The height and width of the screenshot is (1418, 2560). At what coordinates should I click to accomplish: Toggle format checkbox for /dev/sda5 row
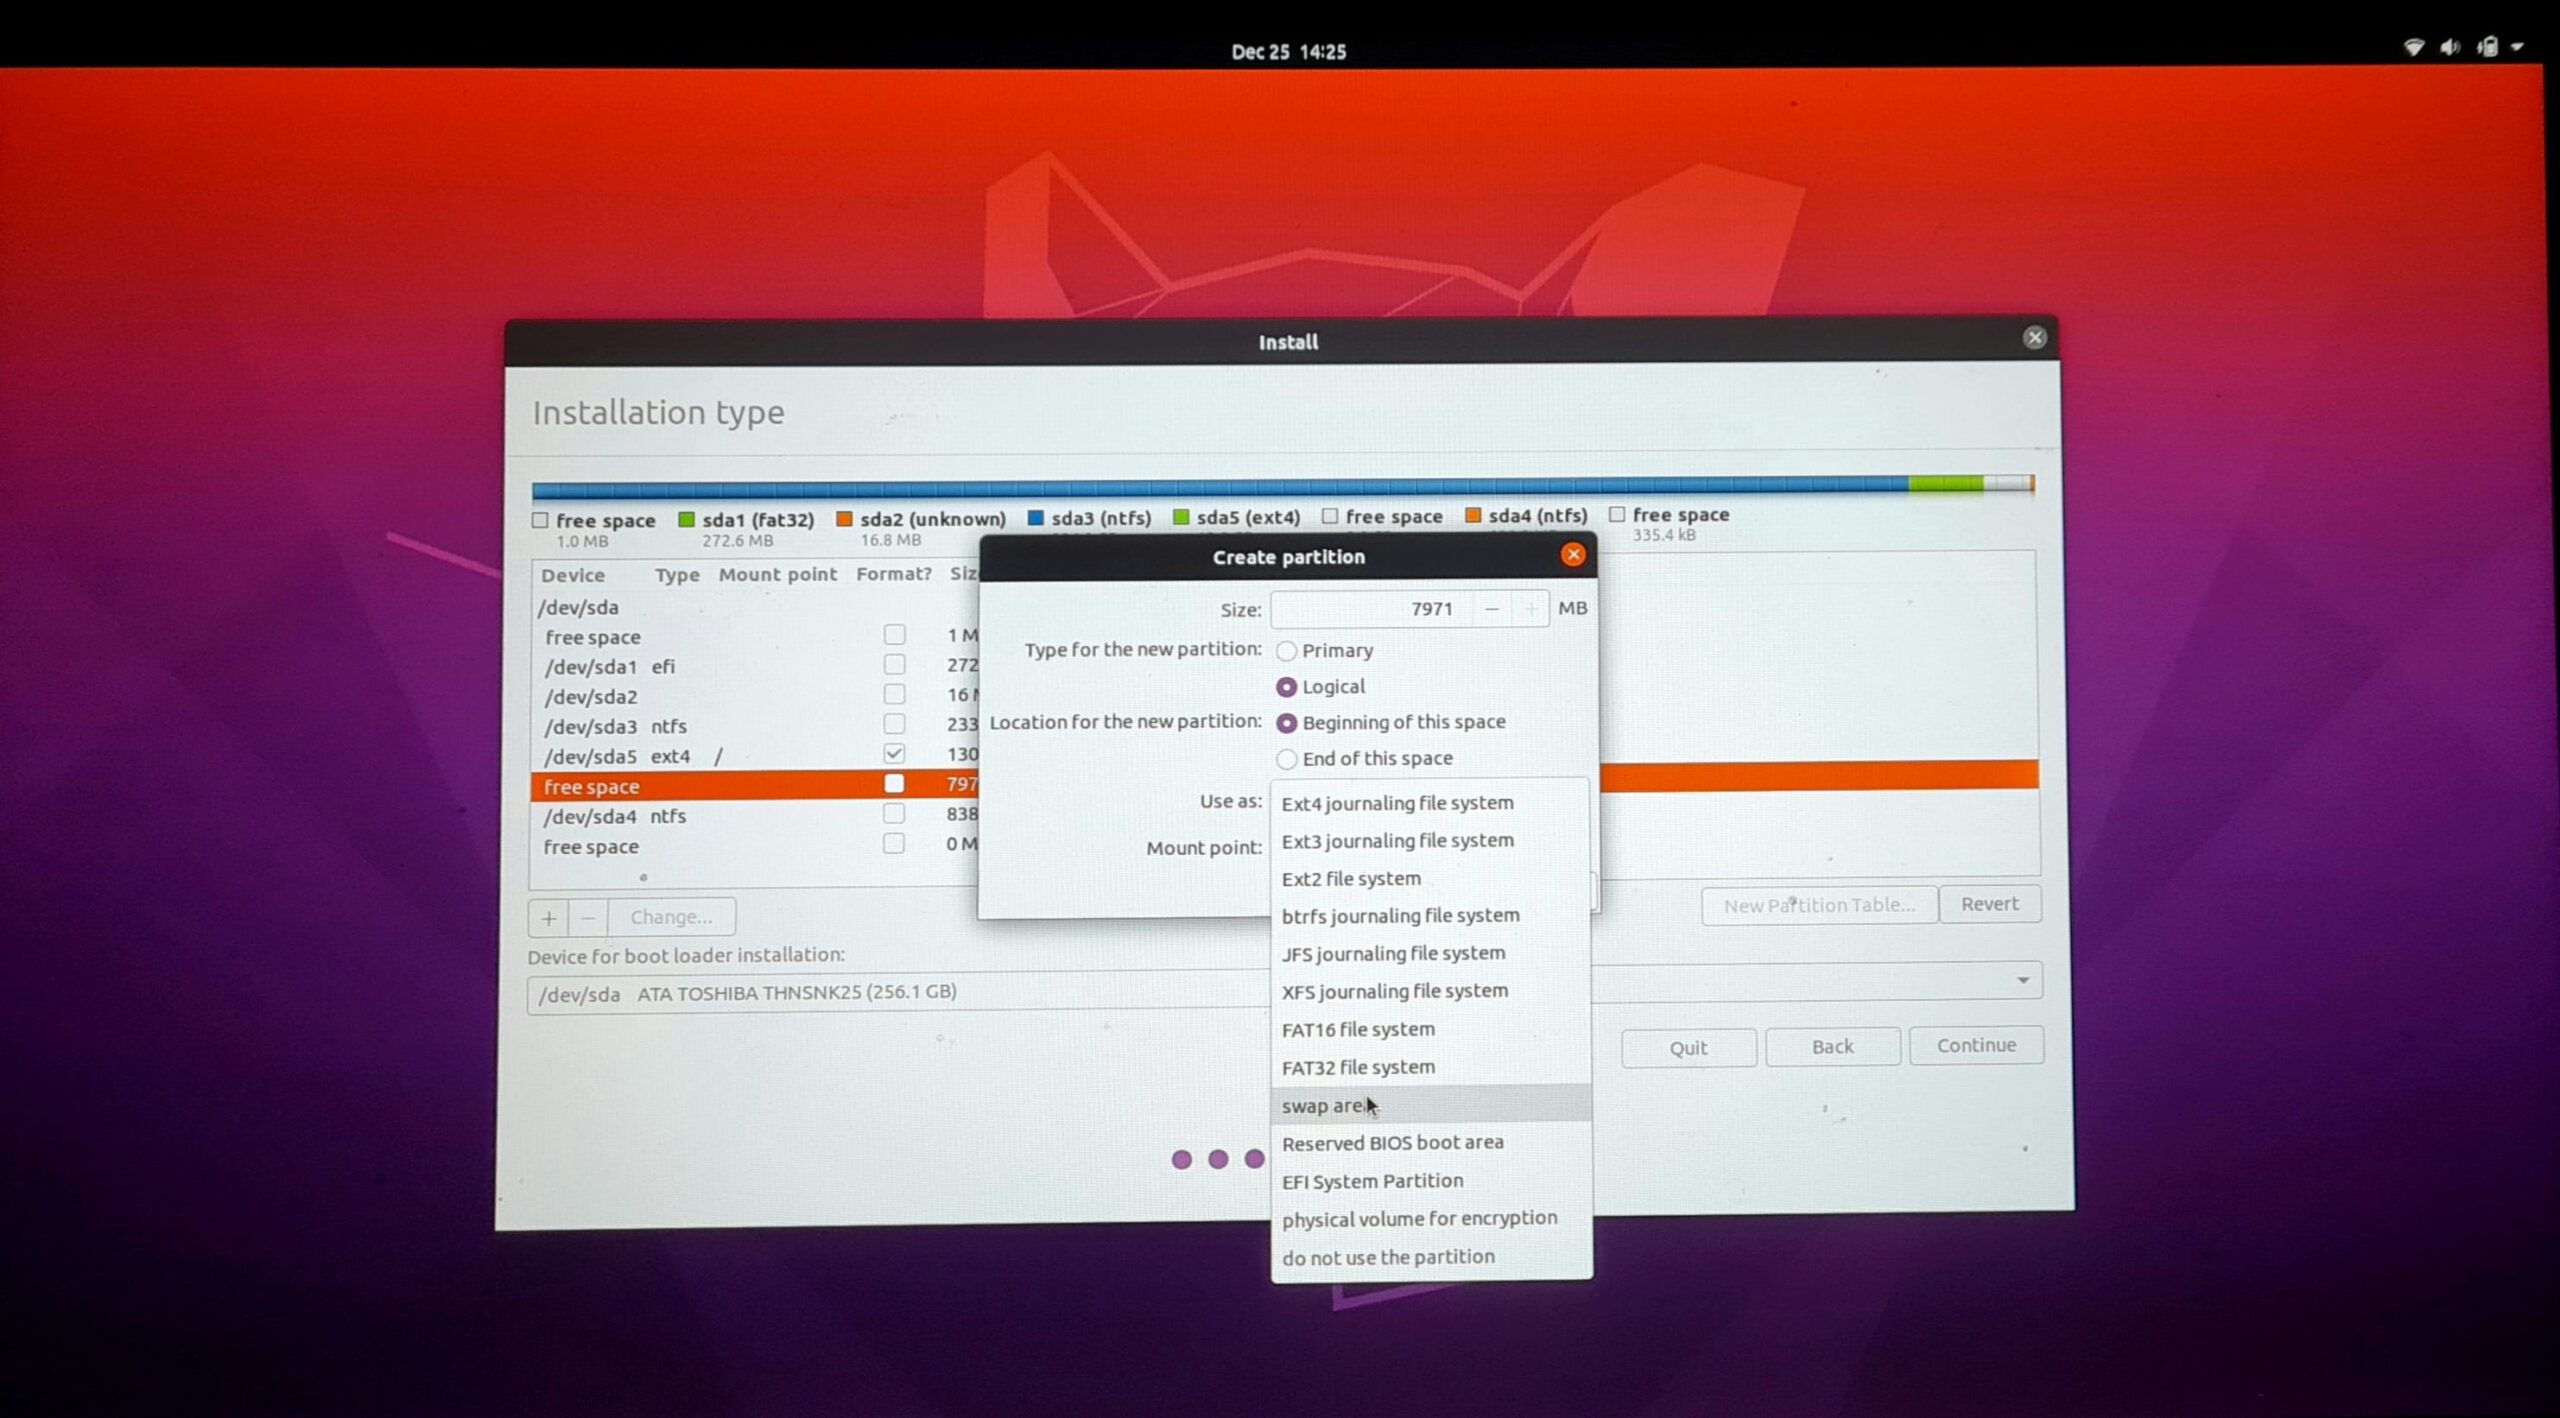894,753
